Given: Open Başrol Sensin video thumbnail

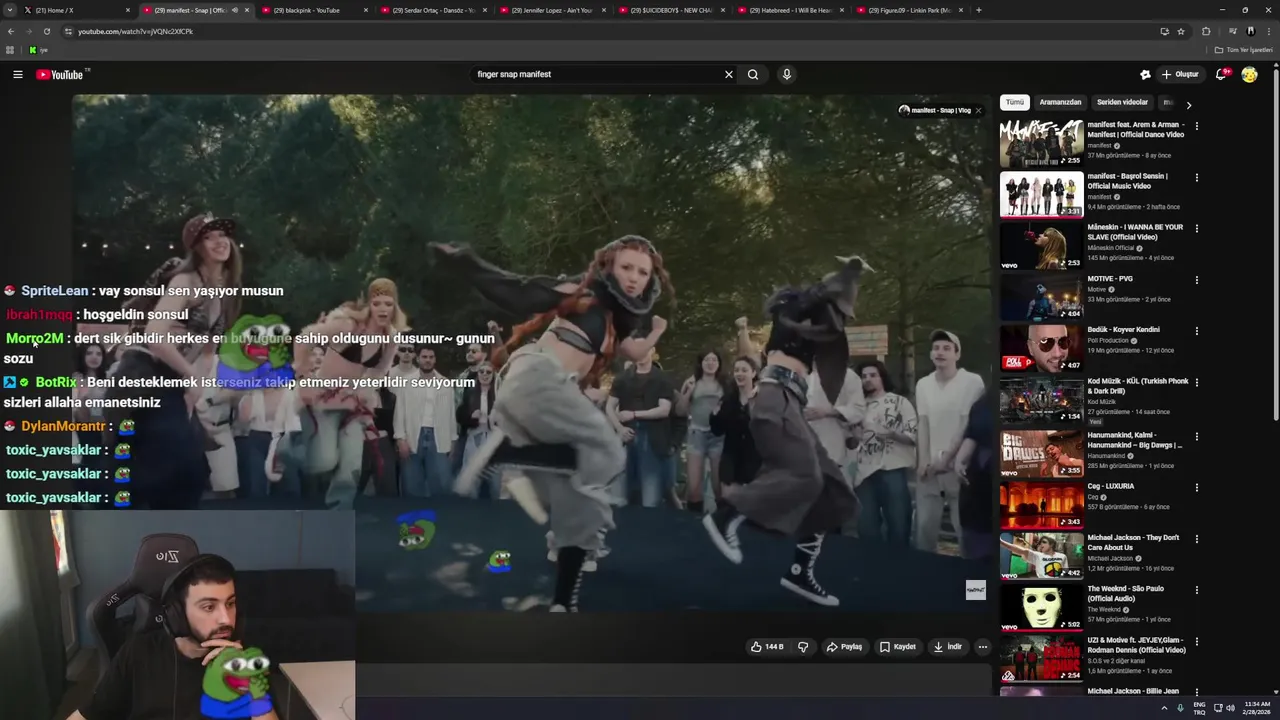Looking at the screenshot, I should pyautogui.click(x=1041, y=194).
